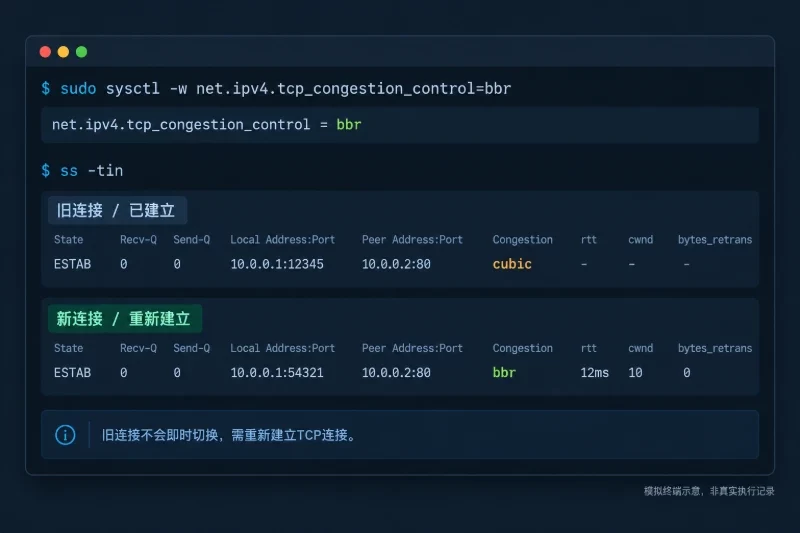Click ESTAB state in new connection row
The height and width of the screenshot is (533, 800).
point(72,373)
